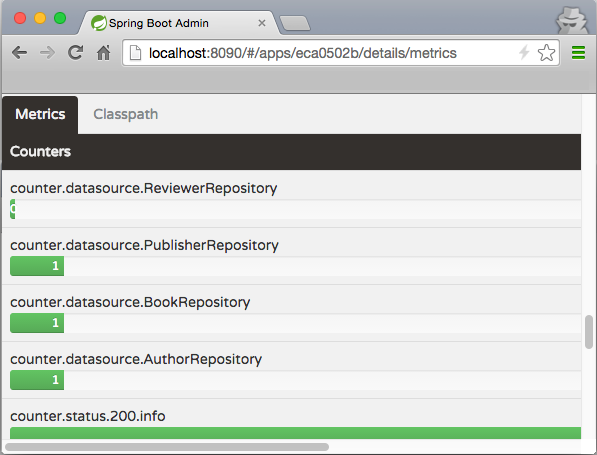Image resolution: width=597 pixels, height=455 pixels.
Task: Click the horizontal scrollbar at bottom
Action: 167,447
